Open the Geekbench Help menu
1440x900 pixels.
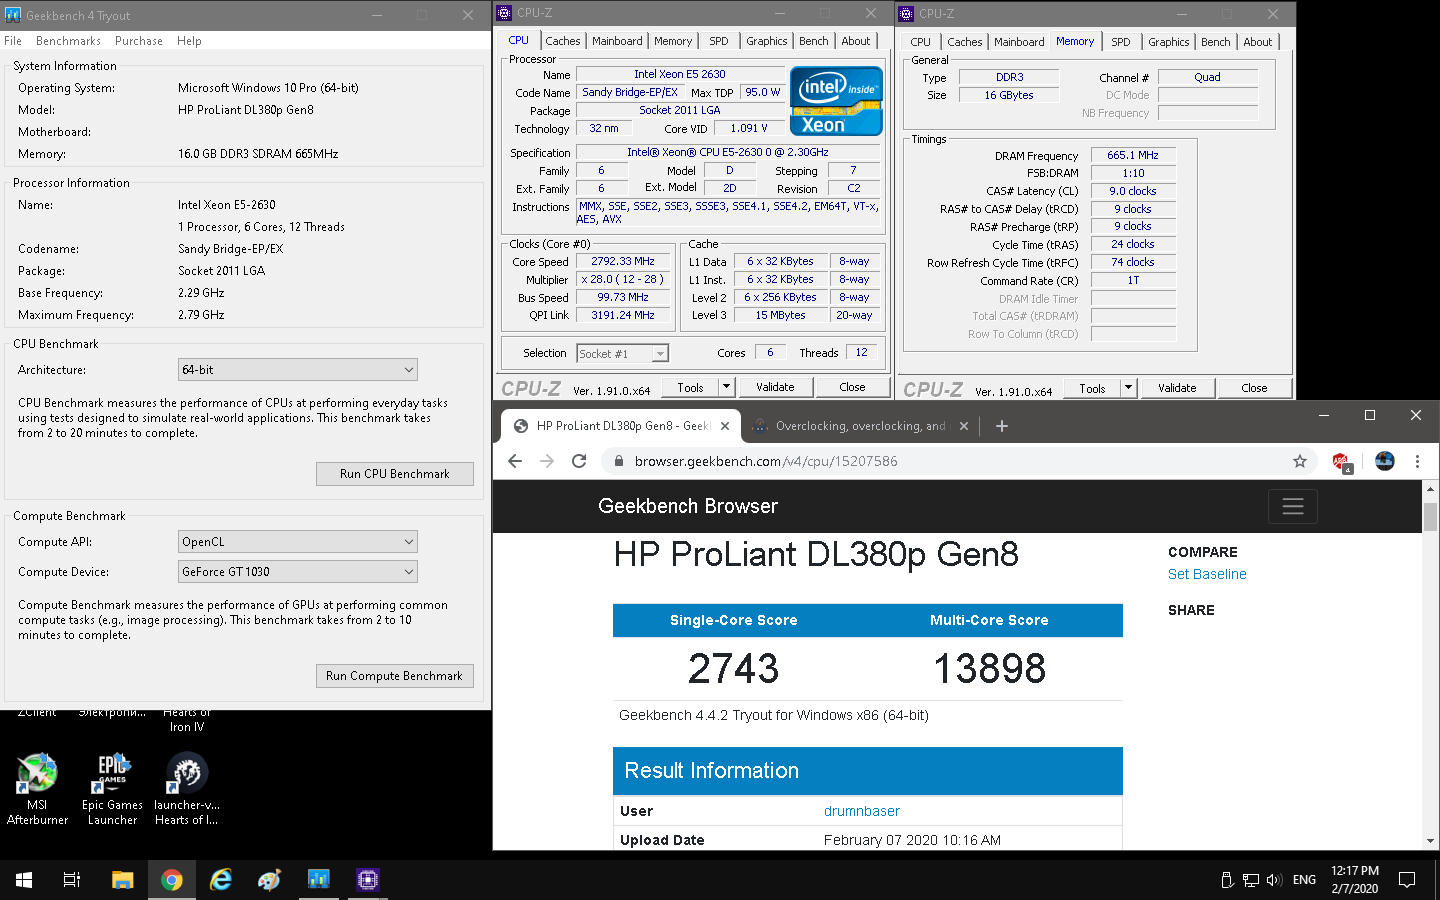tap(189, 41)
